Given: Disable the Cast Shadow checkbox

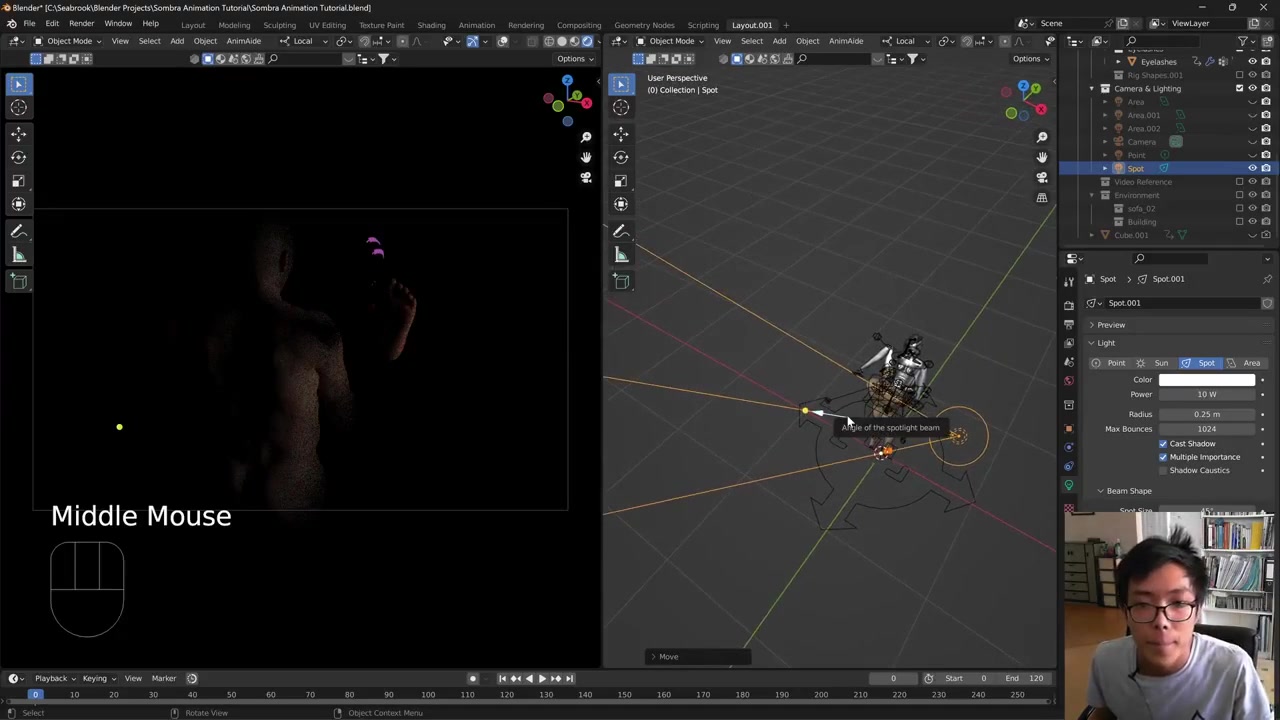Looking at the screenshot, I should [1163, 443].
